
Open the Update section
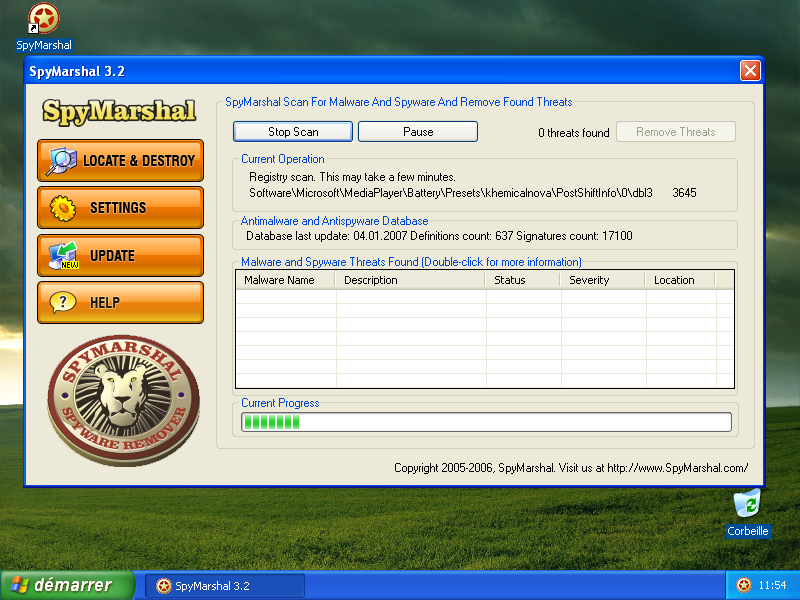(120, 256)
